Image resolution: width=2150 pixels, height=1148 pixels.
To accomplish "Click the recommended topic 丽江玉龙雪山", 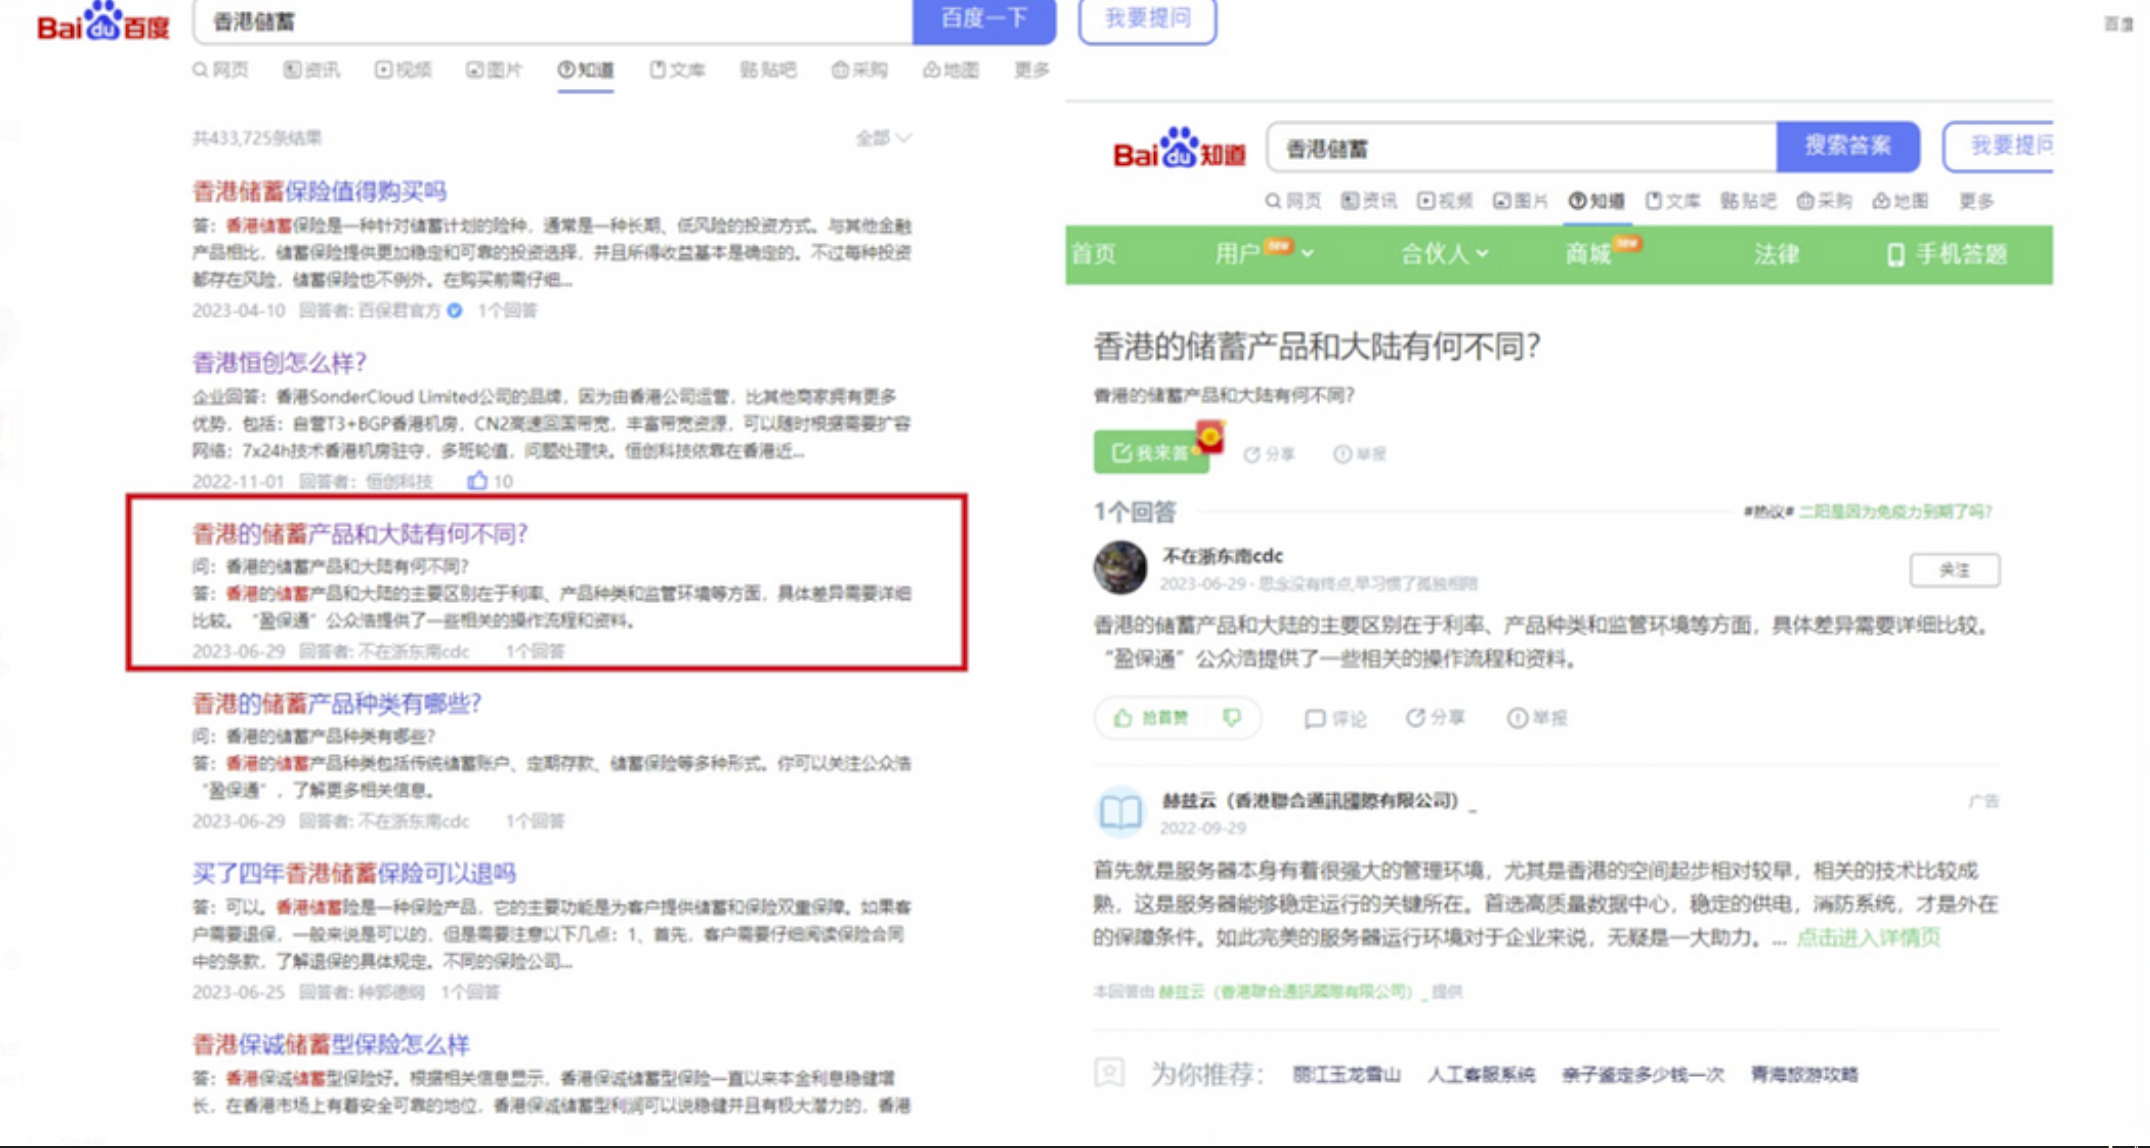I will tap(1346, 1074).
